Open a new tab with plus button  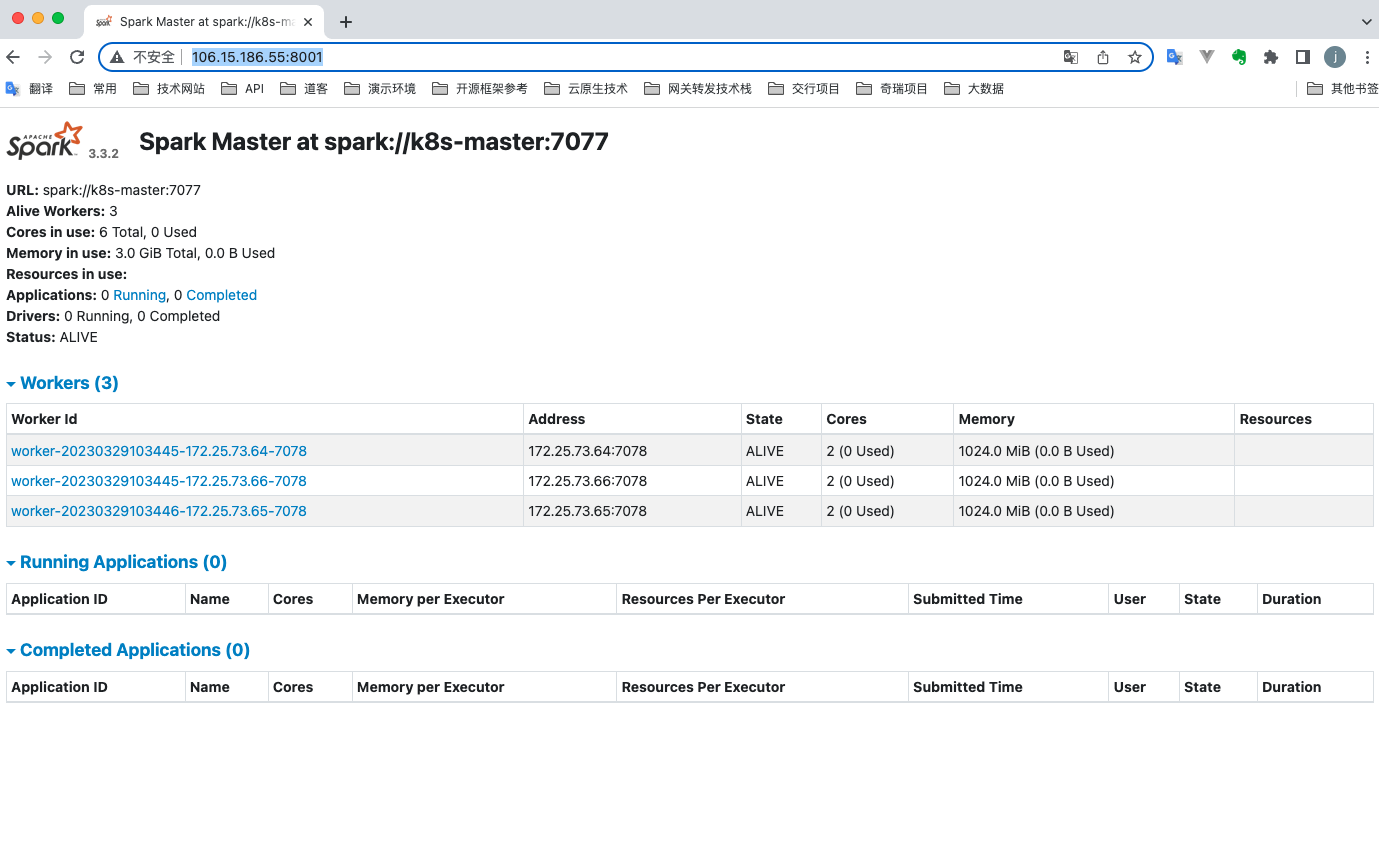(x=346, y=22)
